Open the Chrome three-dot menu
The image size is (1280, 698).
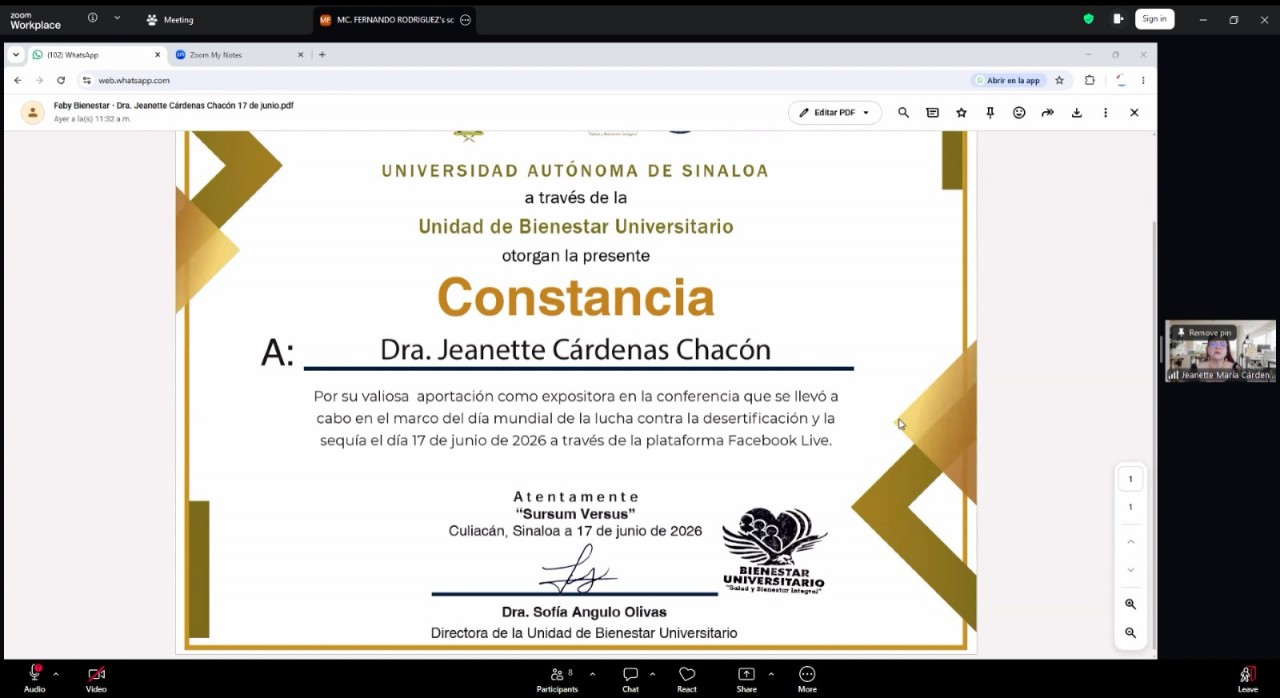(x=1143, y=80)
